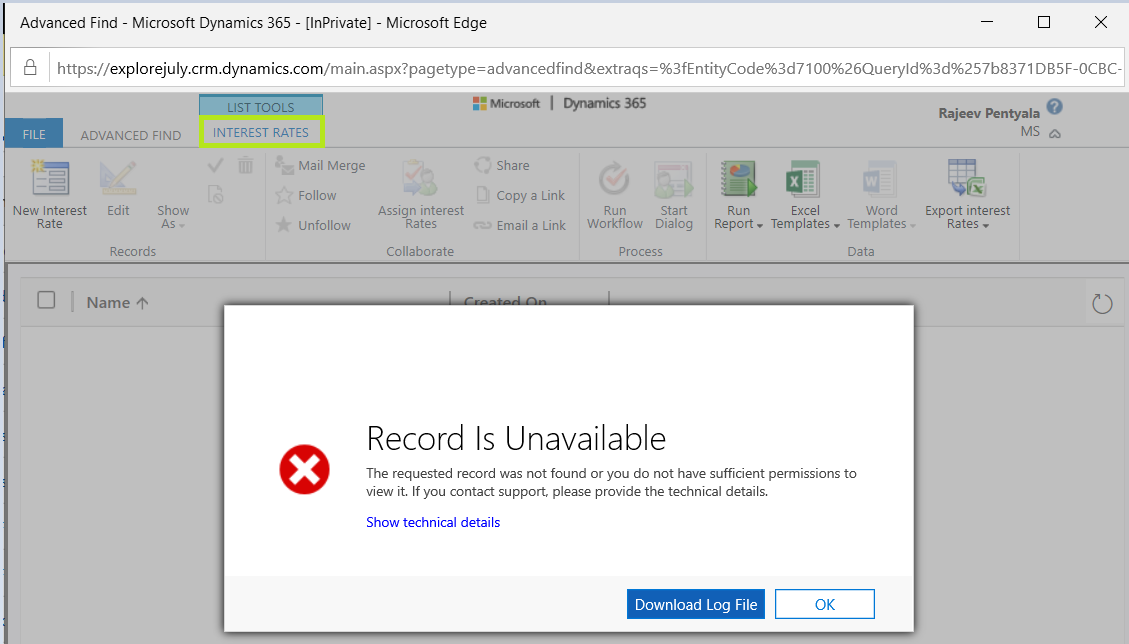Image resolution: width=1129 pixels, height=644 pixels.
Task: Click the deactivate record icon
Action: click(215, 194)
